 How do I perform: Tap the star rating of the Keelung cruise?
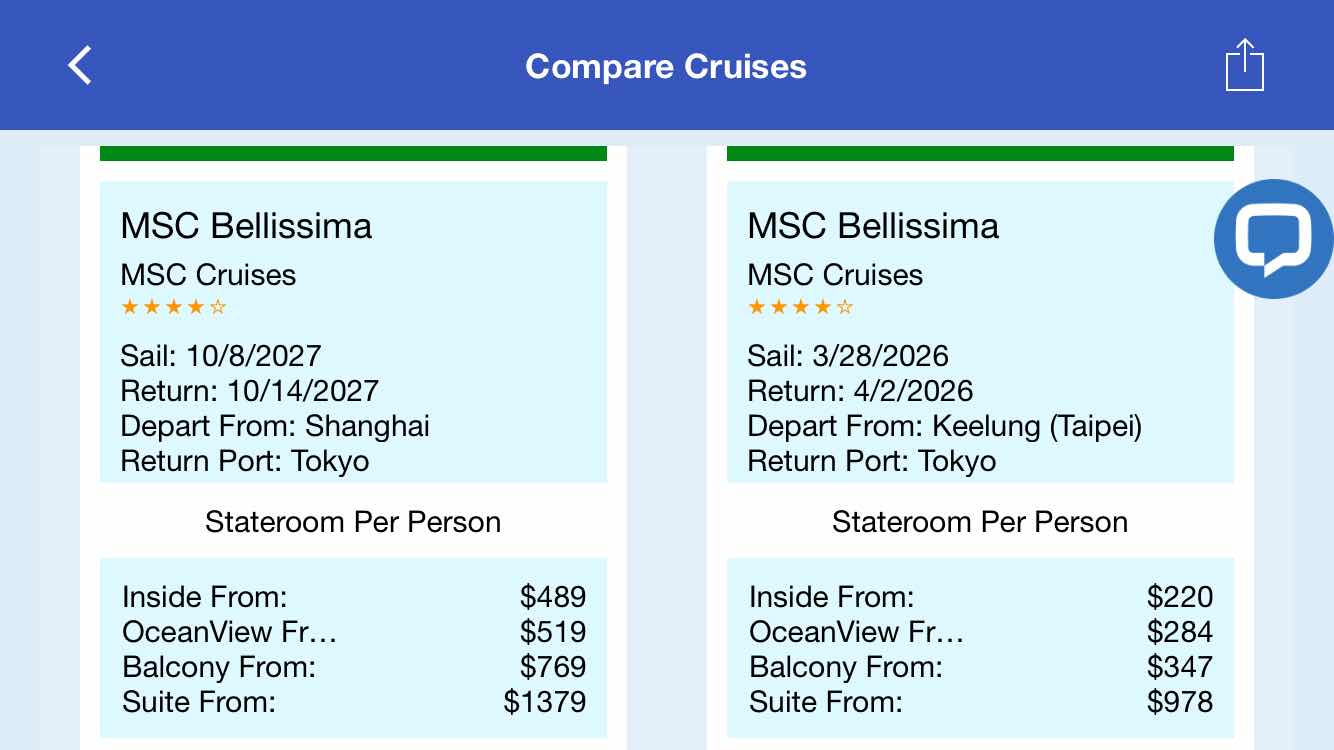(801, 308)
